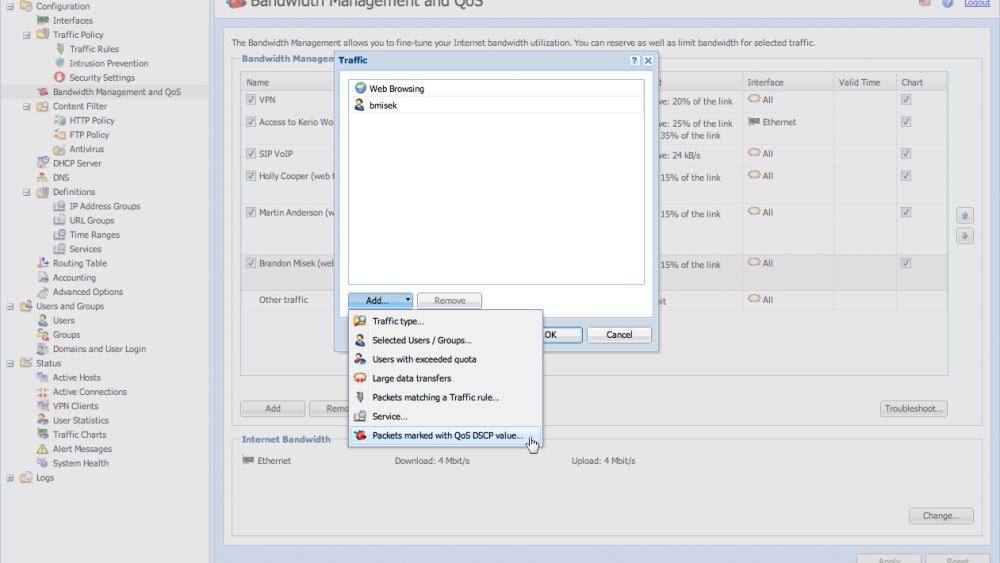
Task: Disable chart for Access to Kerio rule
Action: (905, 122)
